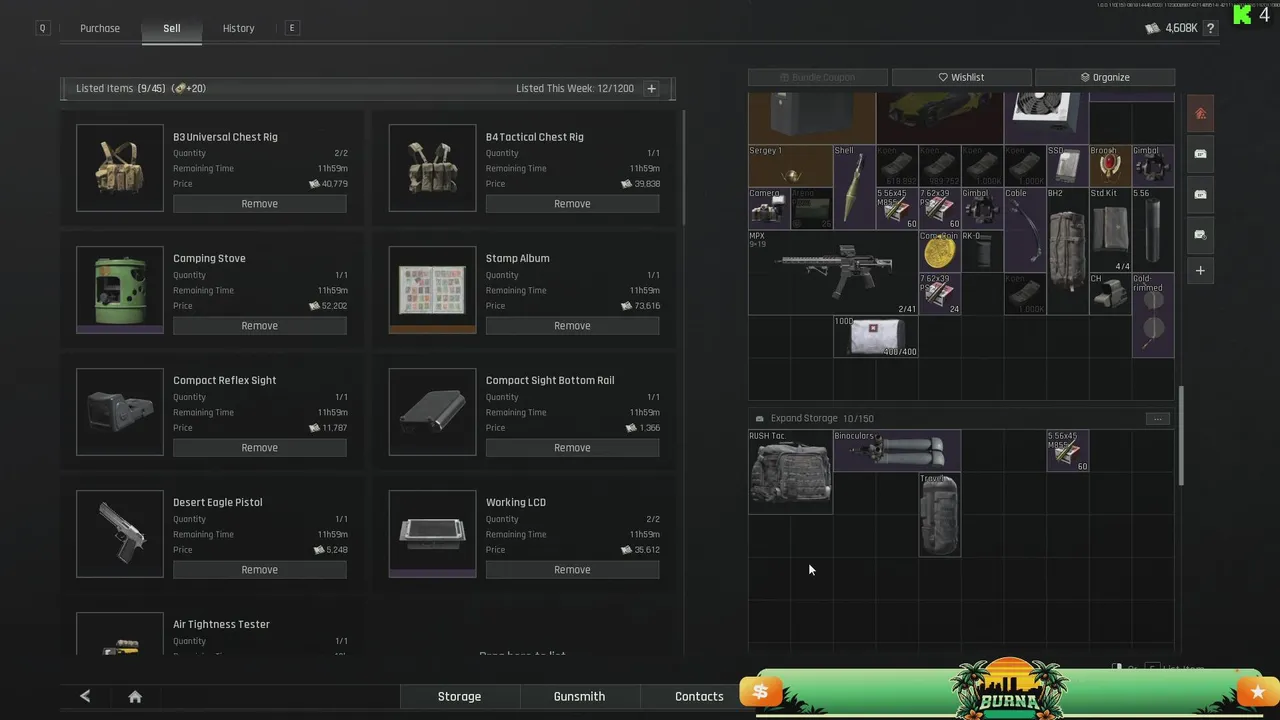Open the Expand Storage three-dot menu
1280x720 pixels.
(1157, 418)
